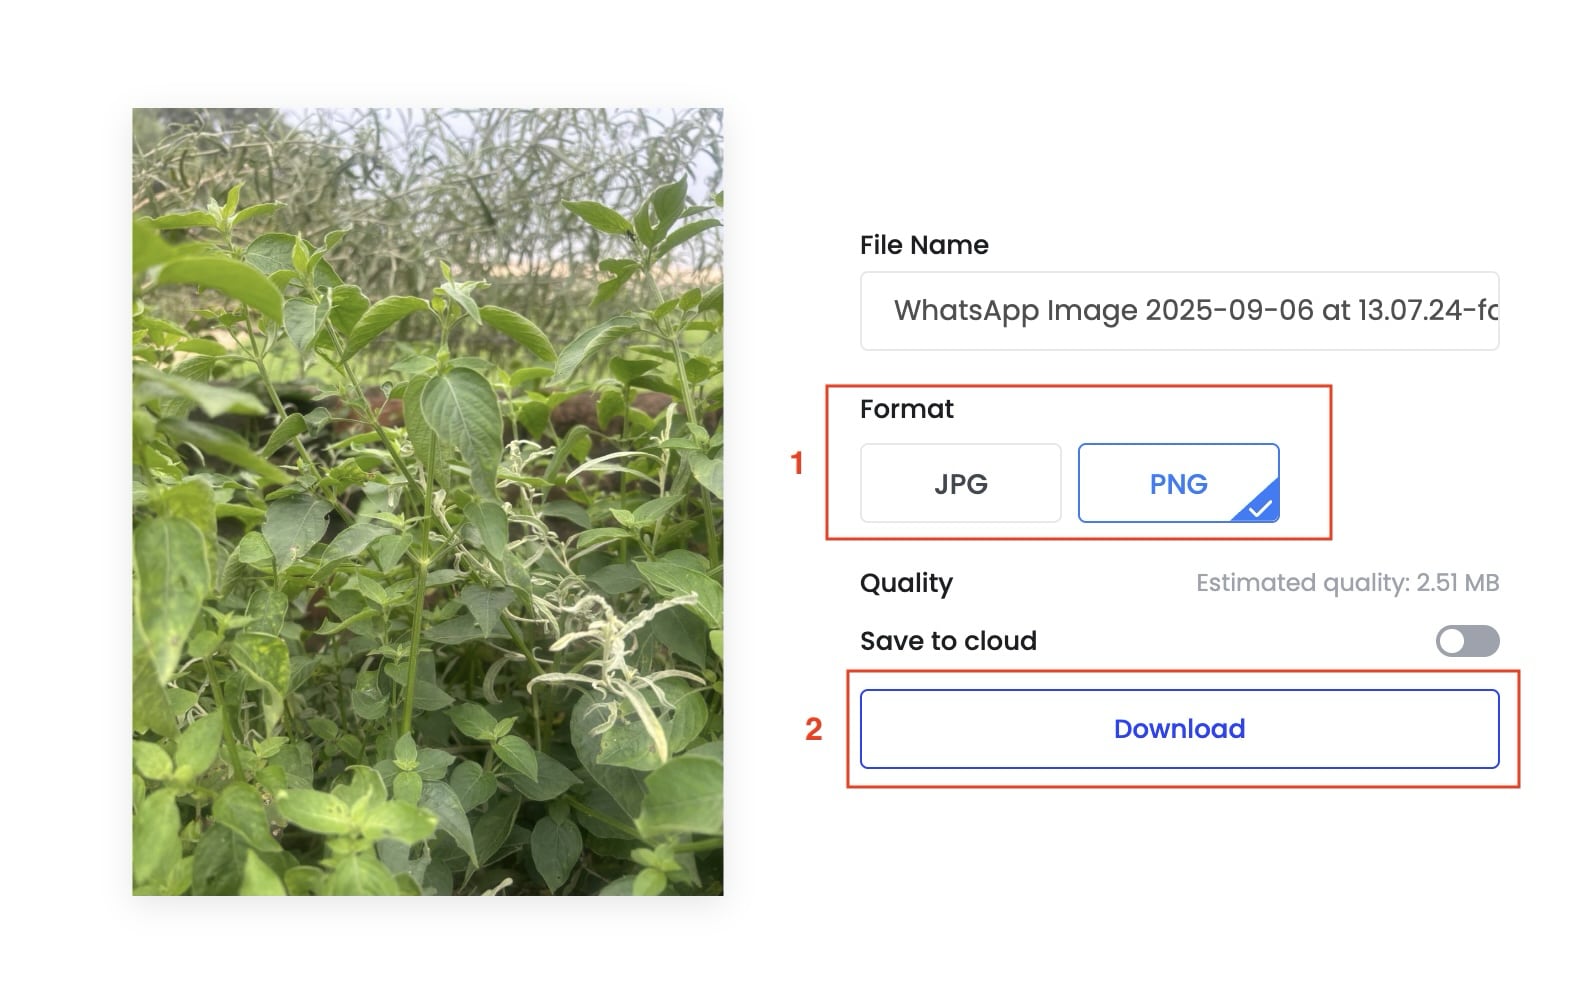The height and width of the screenshot is (1002, 1588).
Task: Focus the File Name text field
Action: (1179, 311)
